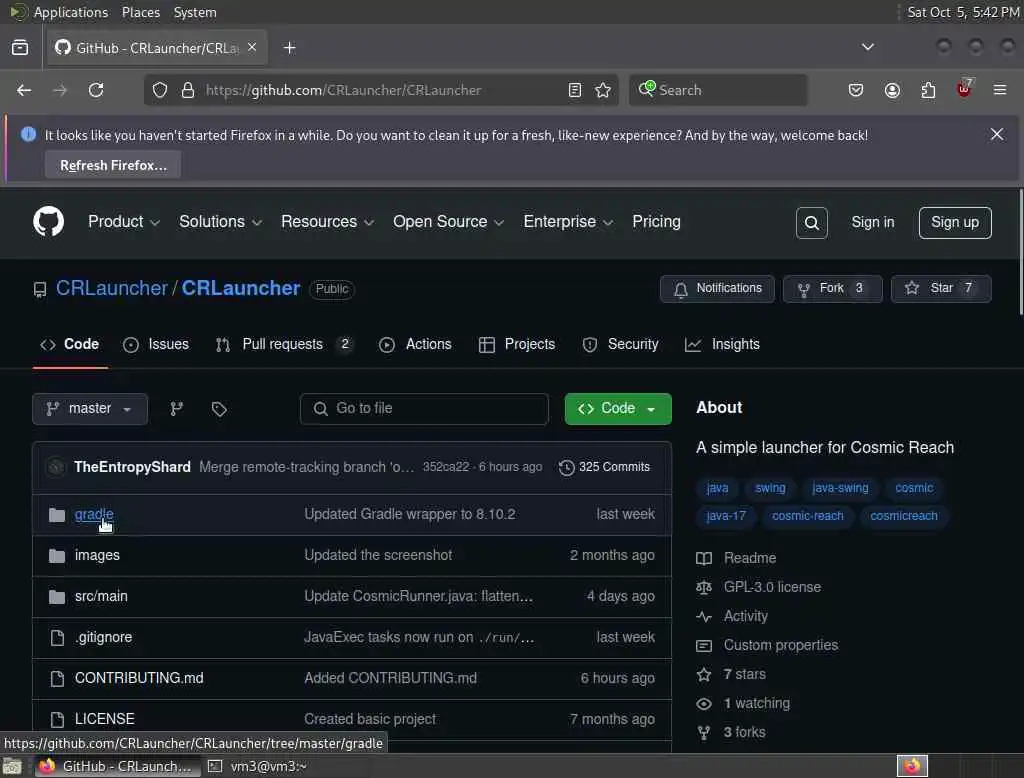Click the Firefox URL address bar
The height and width of the screenshot is (778, 1024).
(x=379, y=90)
